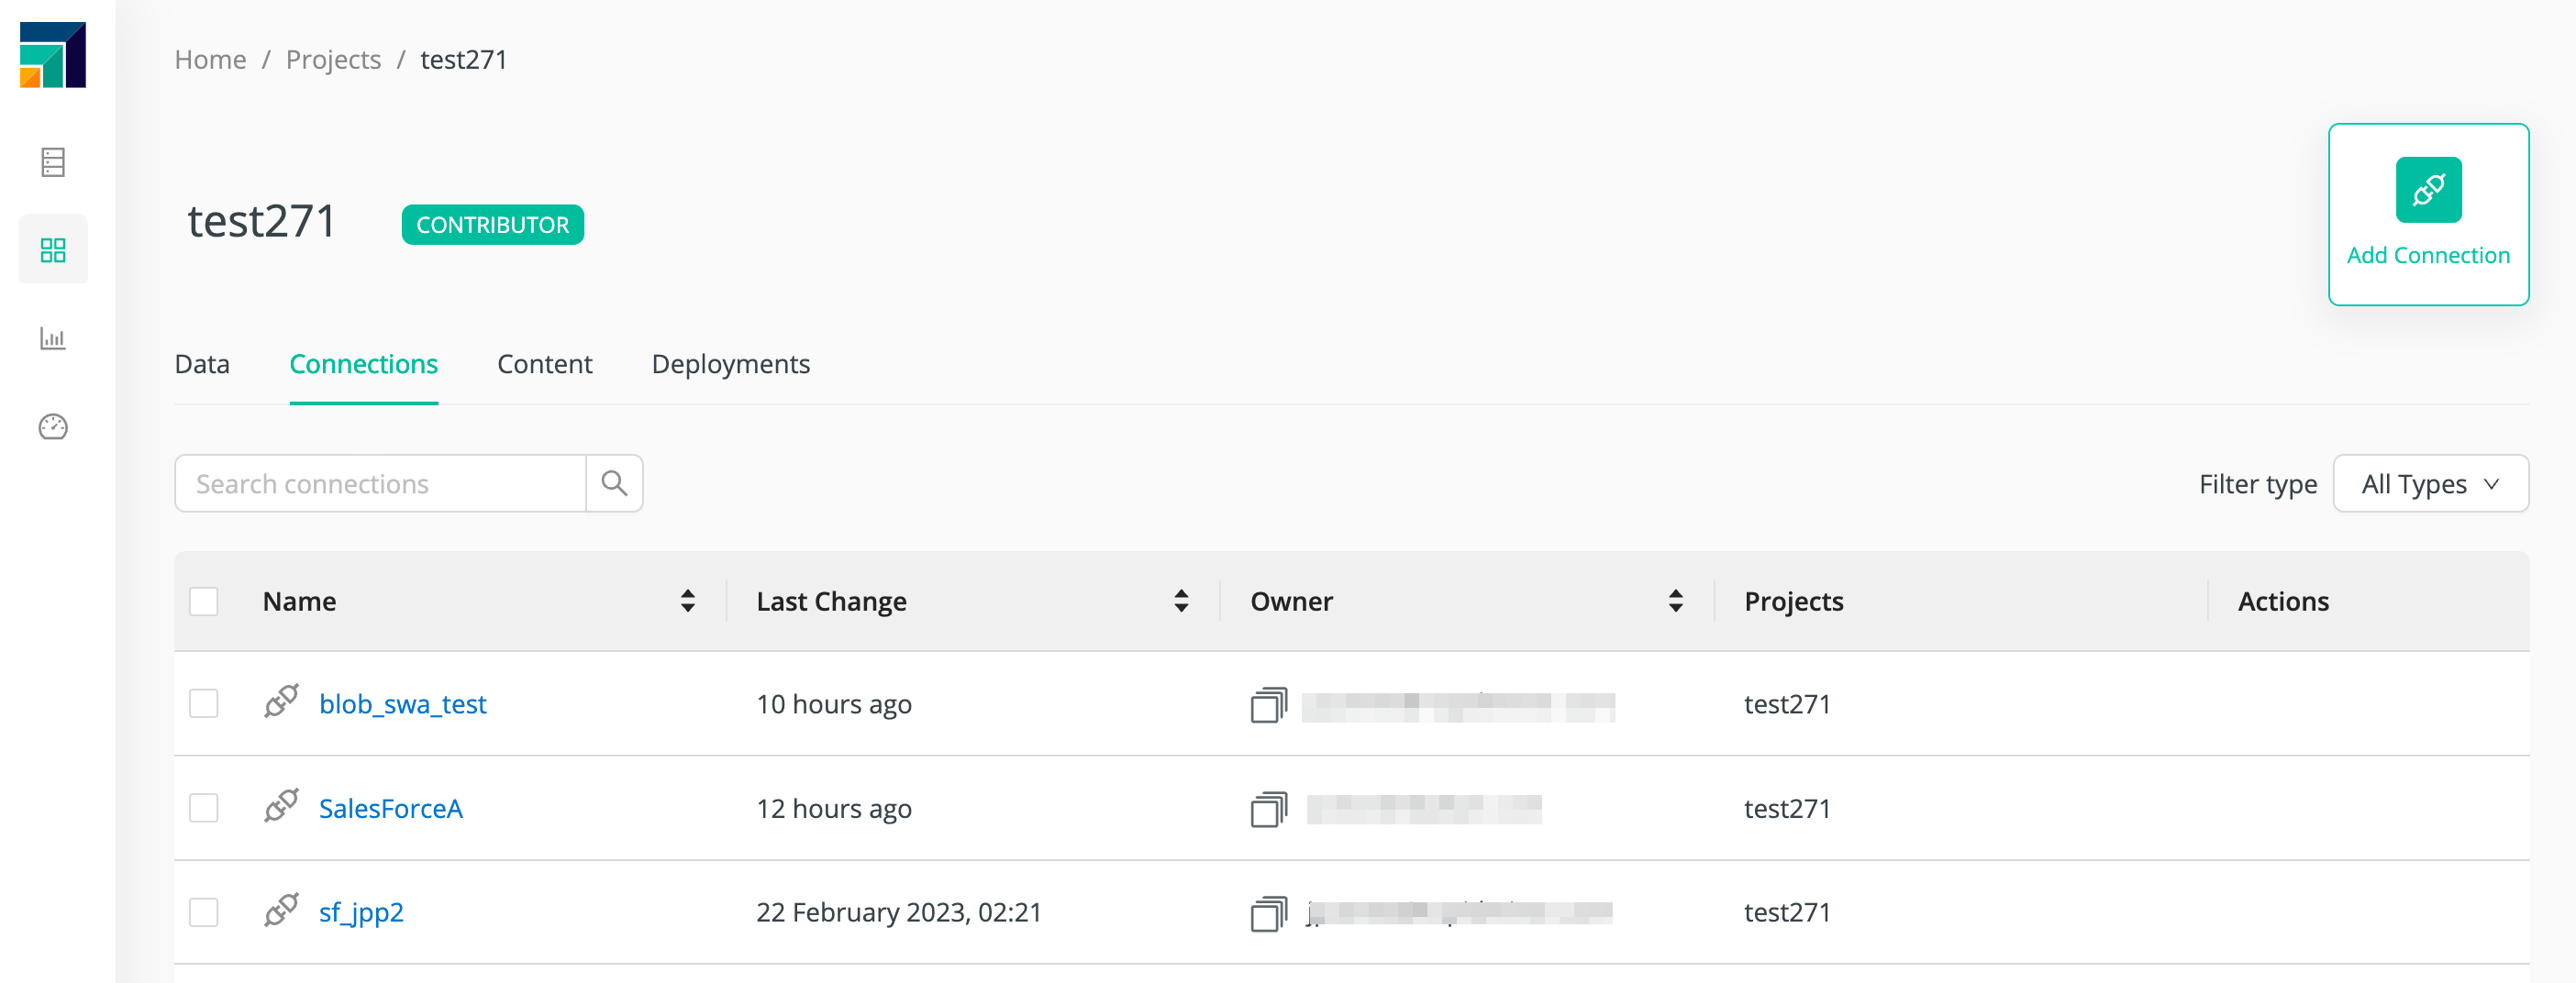The width and height of the screenshot is (2576, 983).
Task: Switch to the Deployments tab
Action: point(730,364)
